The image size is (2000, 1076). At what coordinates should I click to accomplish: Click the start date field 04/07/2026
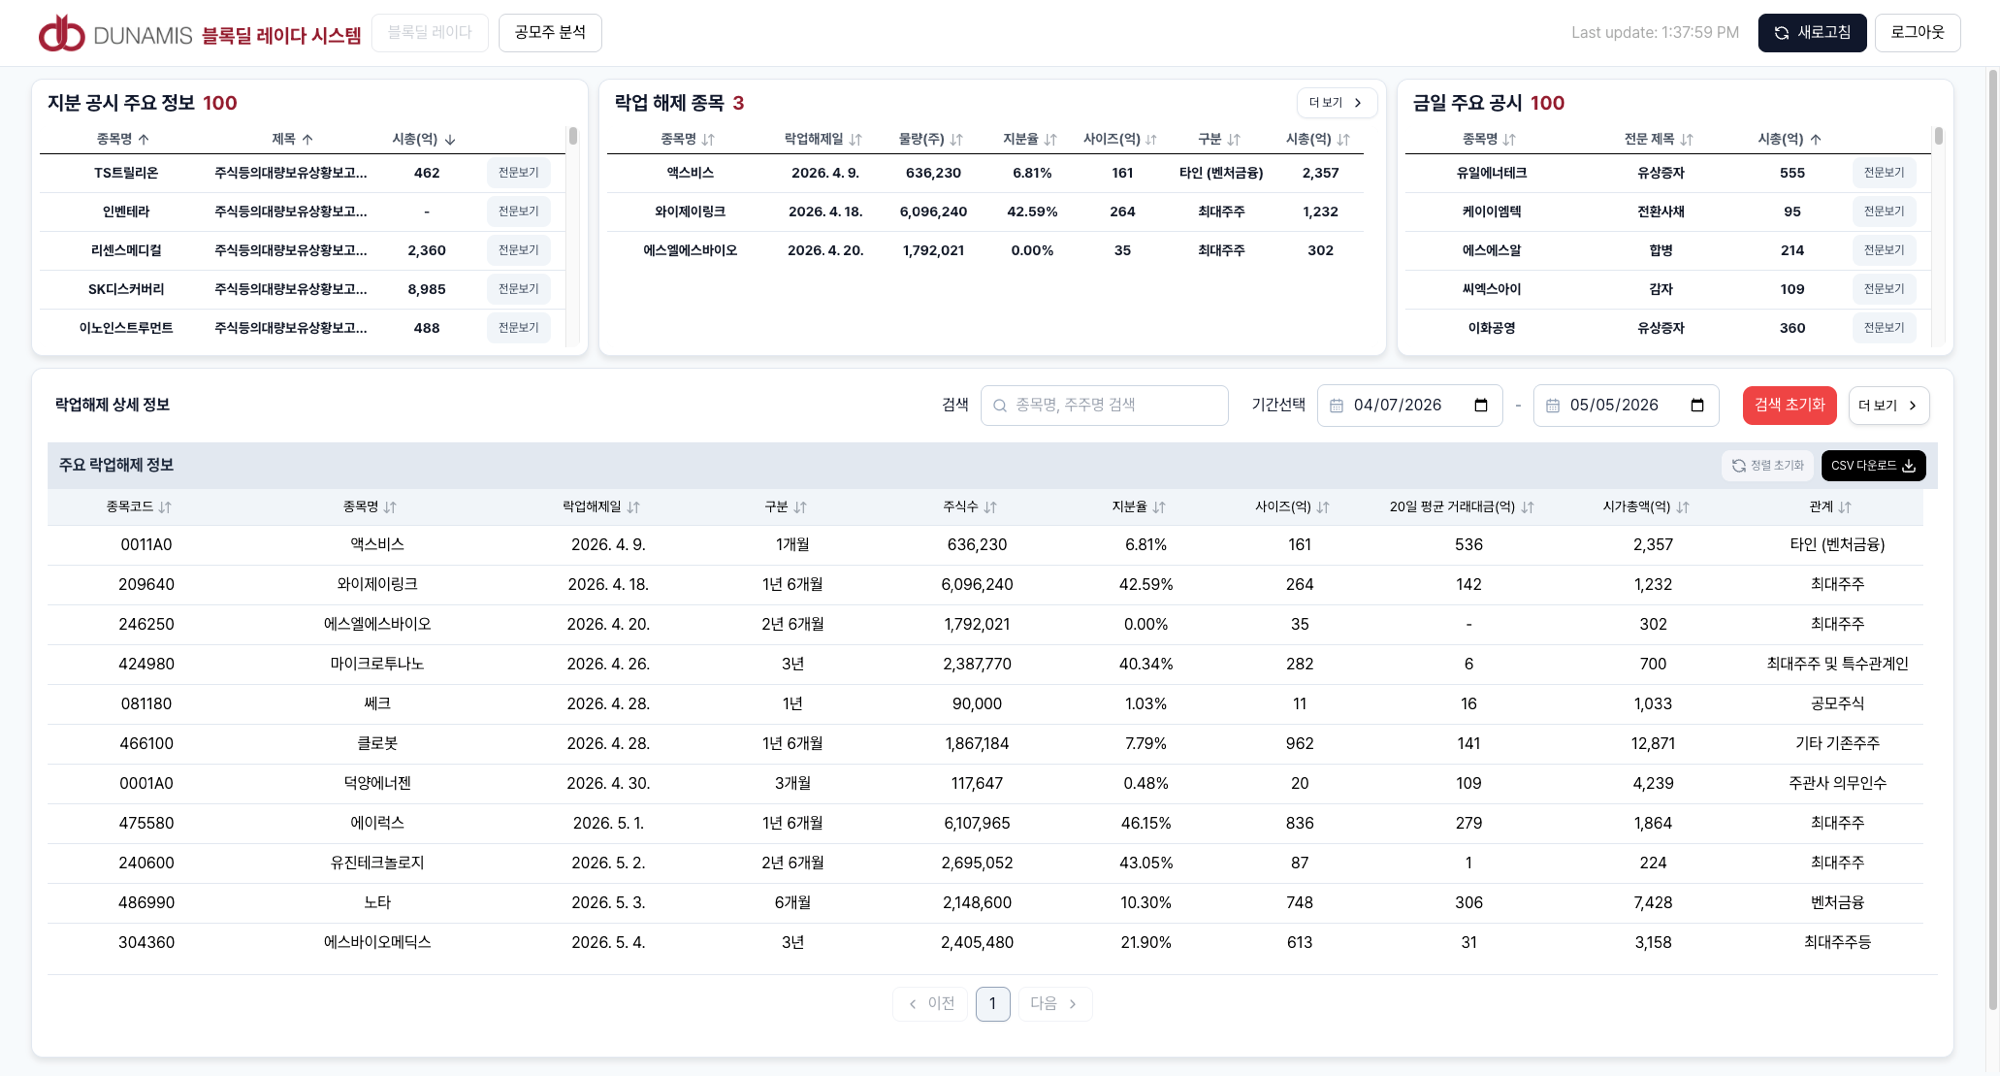[x=1409, y=405]
